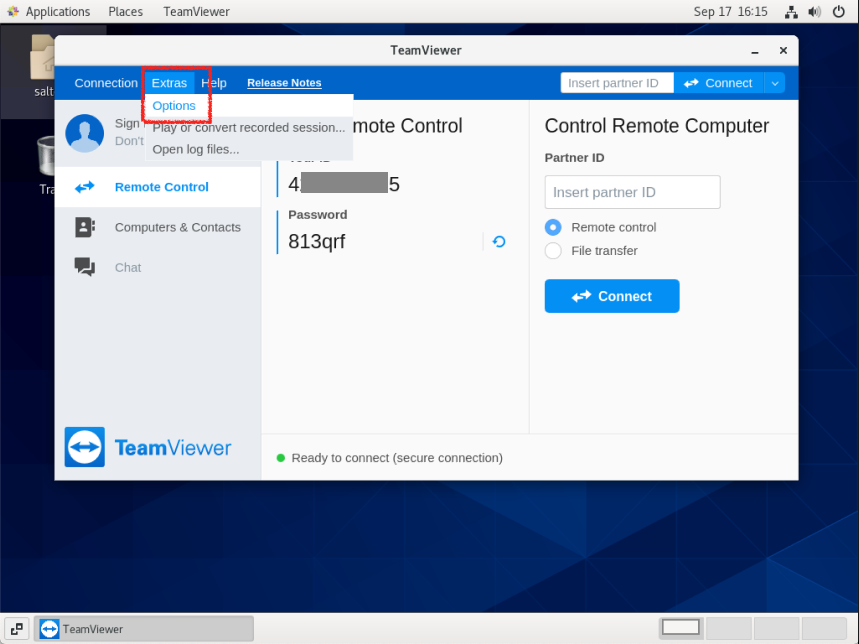The width and height of the screenshot is (859, 644).
Task: Switch to the Chat sidebar tab
Action: [x=158, y=267]
